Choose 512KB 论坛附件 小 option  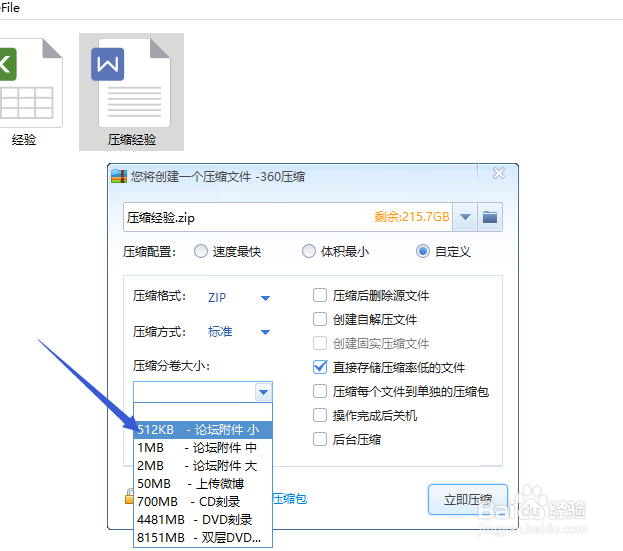pos(203,430)
